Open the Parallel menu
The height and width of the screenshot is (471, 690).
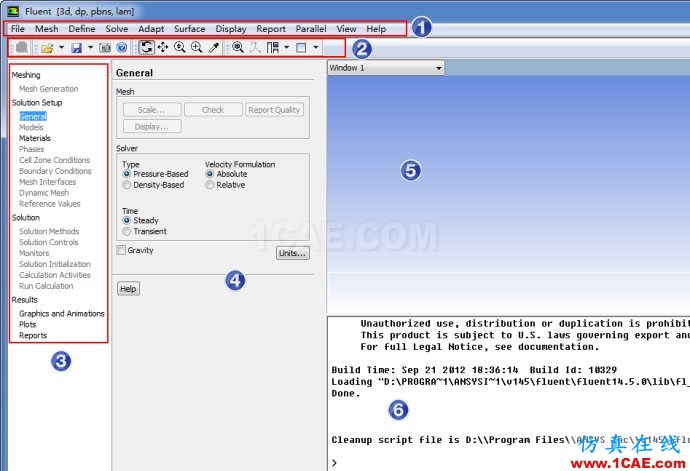(x=311, y=29)
